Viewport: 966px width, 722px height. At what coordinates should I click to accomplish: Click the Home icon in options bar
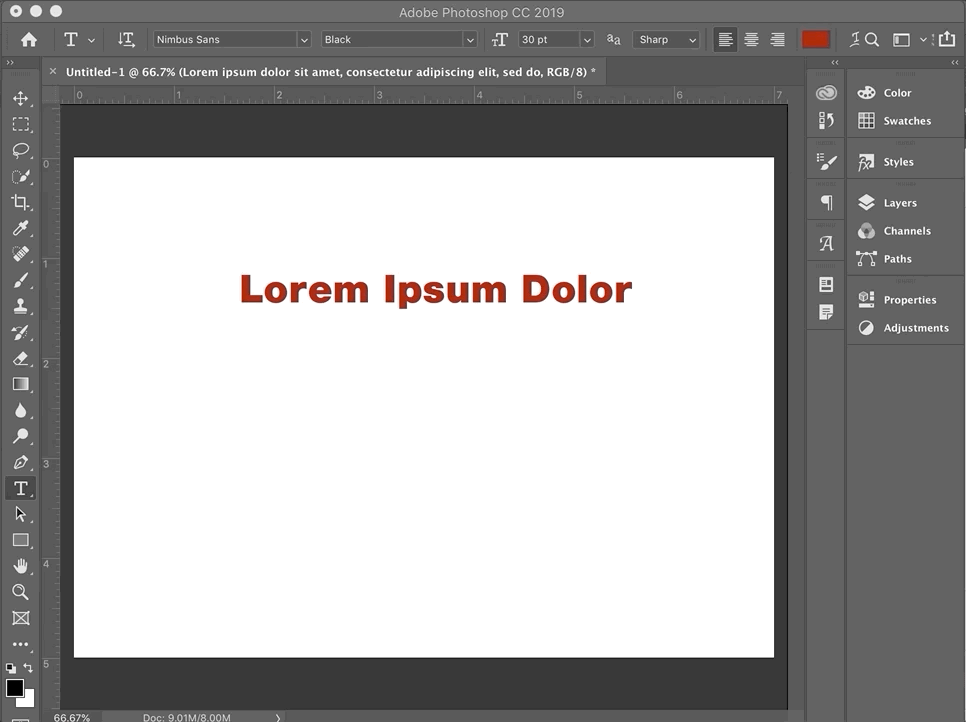[28, 39]
